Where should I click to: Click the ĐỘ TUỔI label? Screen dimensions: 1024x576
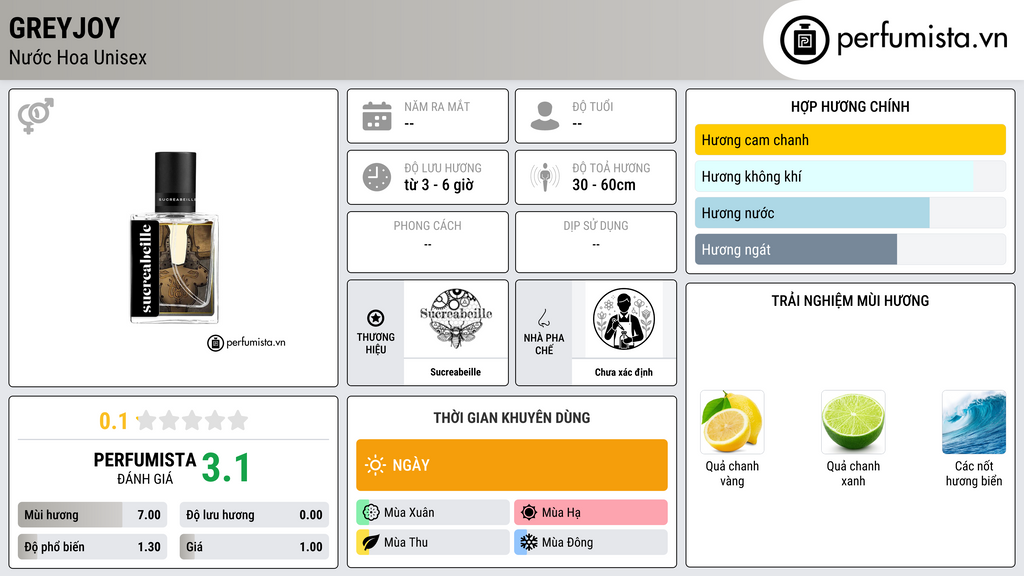[x=593, y=106]
